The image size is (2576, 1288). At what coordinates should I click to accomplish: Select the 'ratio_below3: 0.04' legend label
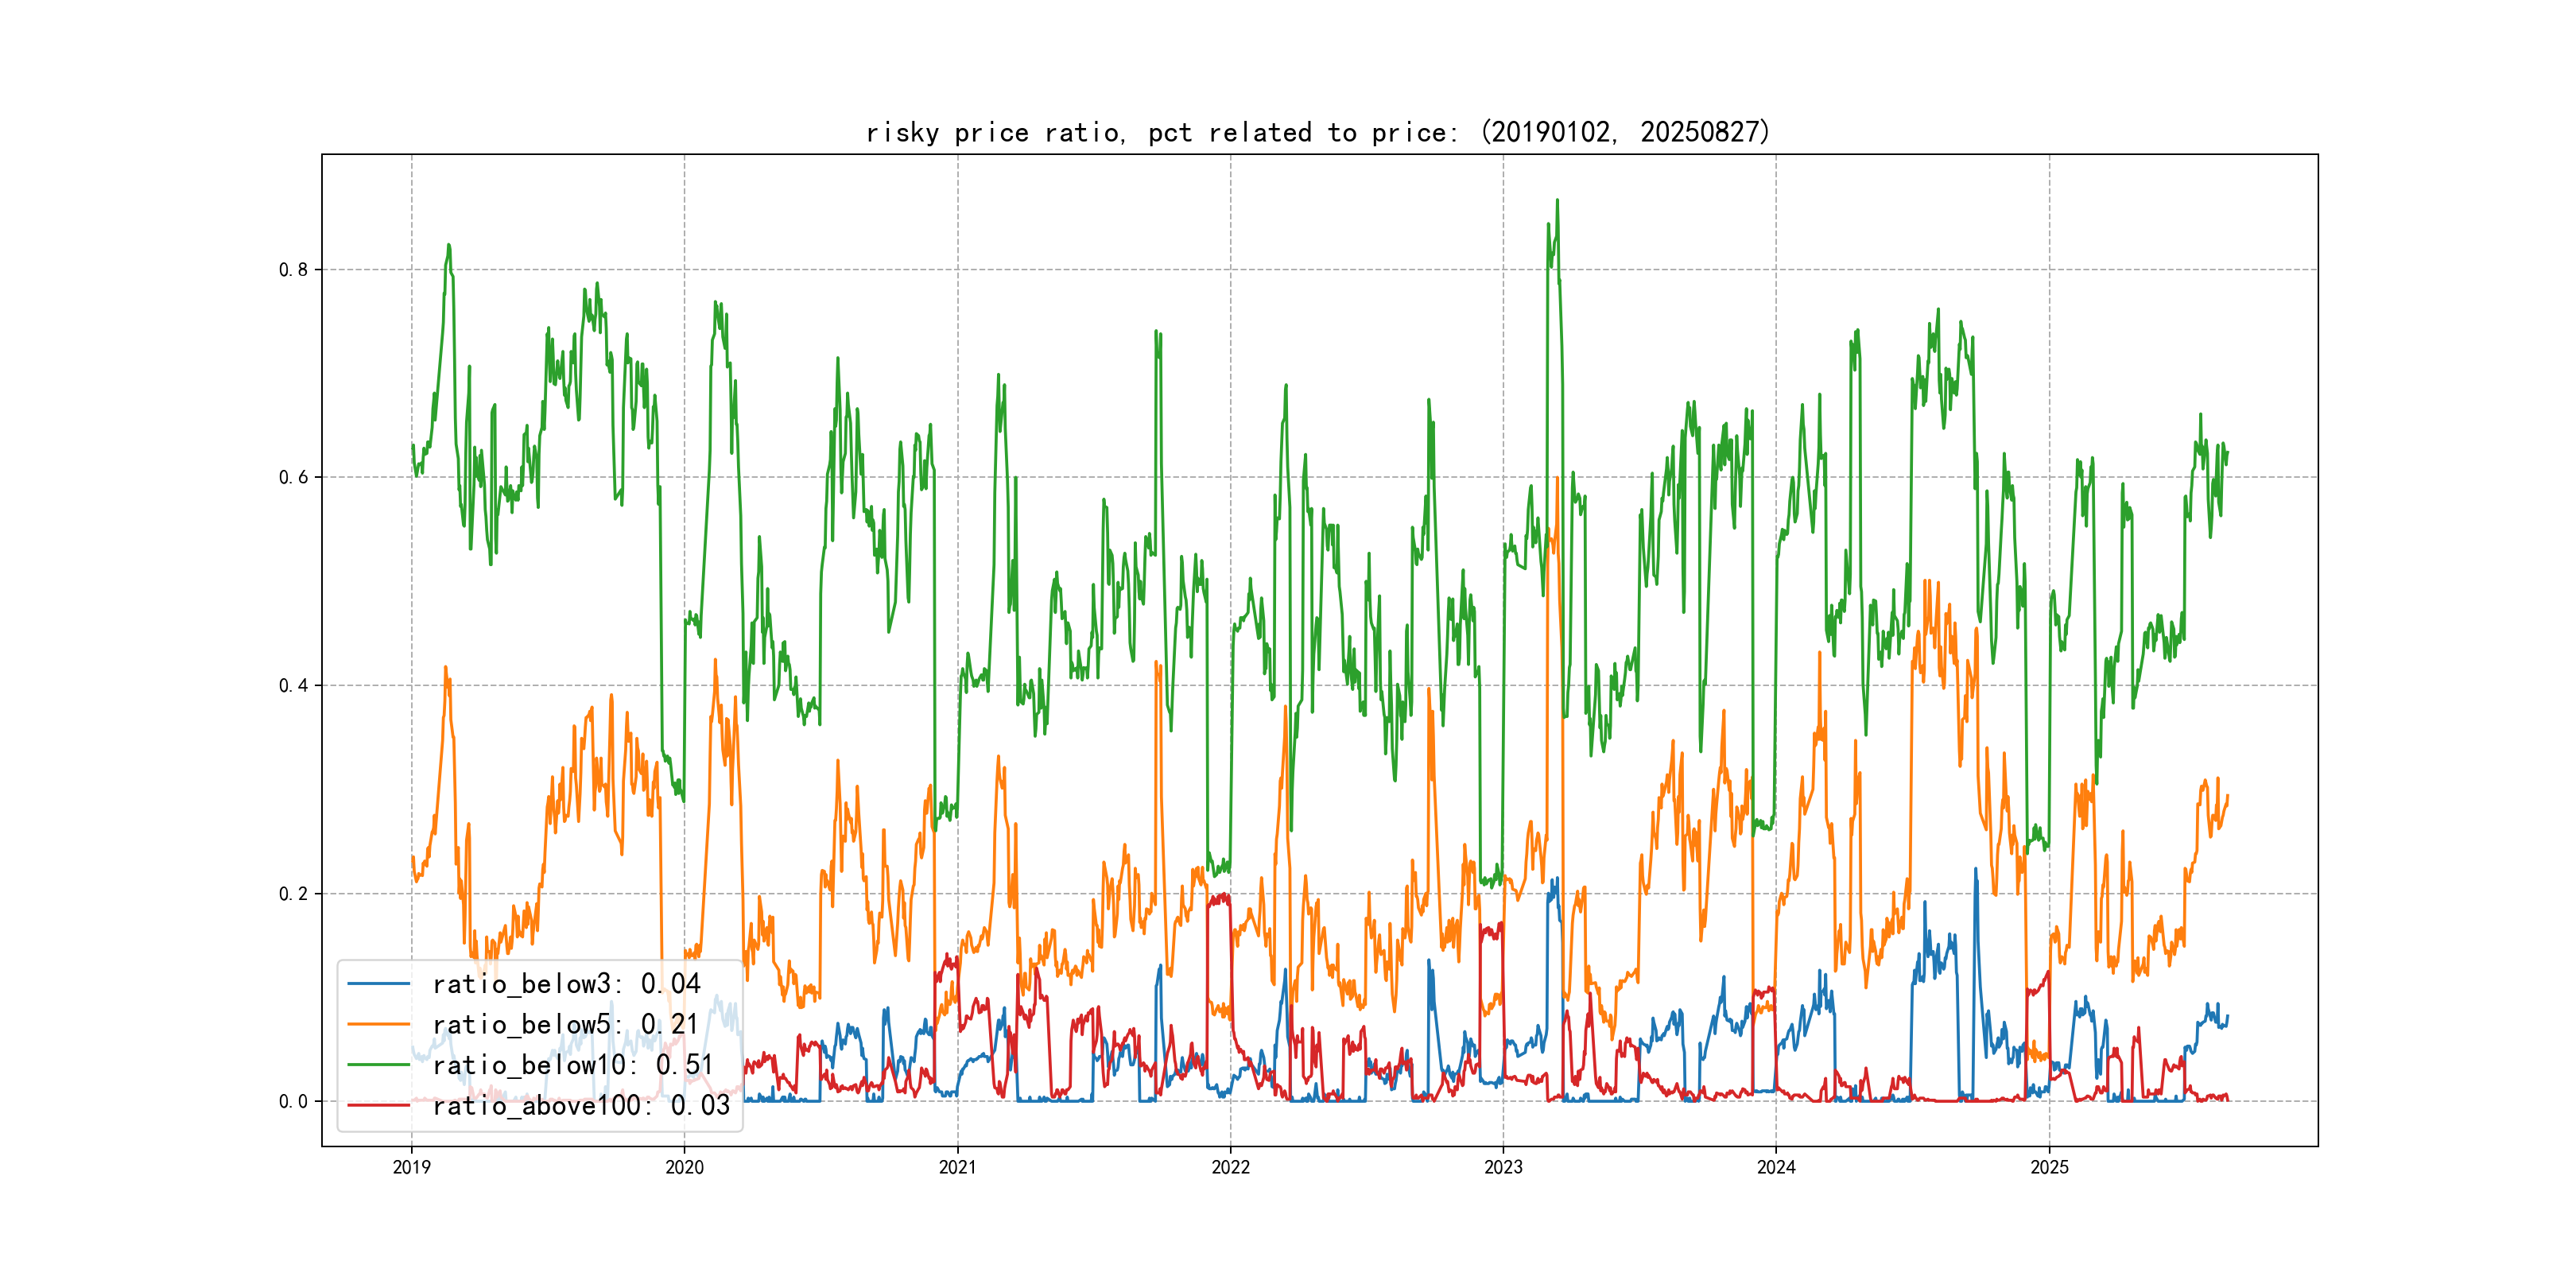pyautogui.click(x=566, y=984)
